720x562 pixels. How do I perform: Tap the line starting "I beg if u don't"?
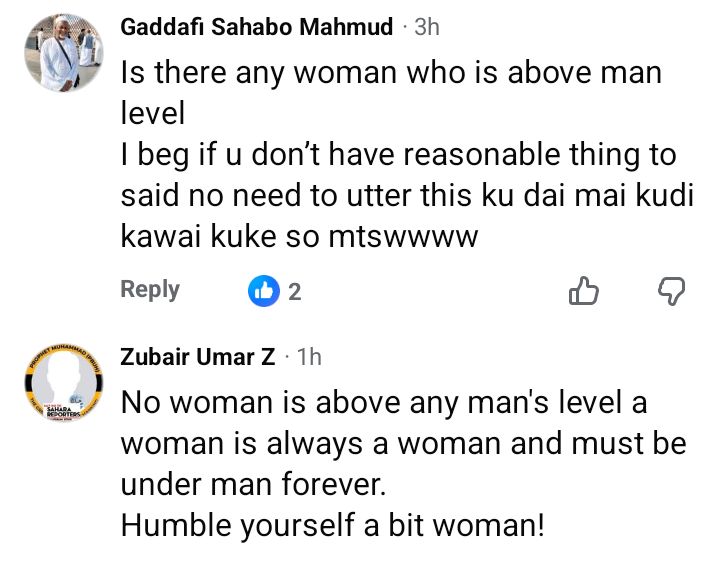point(398,155)
